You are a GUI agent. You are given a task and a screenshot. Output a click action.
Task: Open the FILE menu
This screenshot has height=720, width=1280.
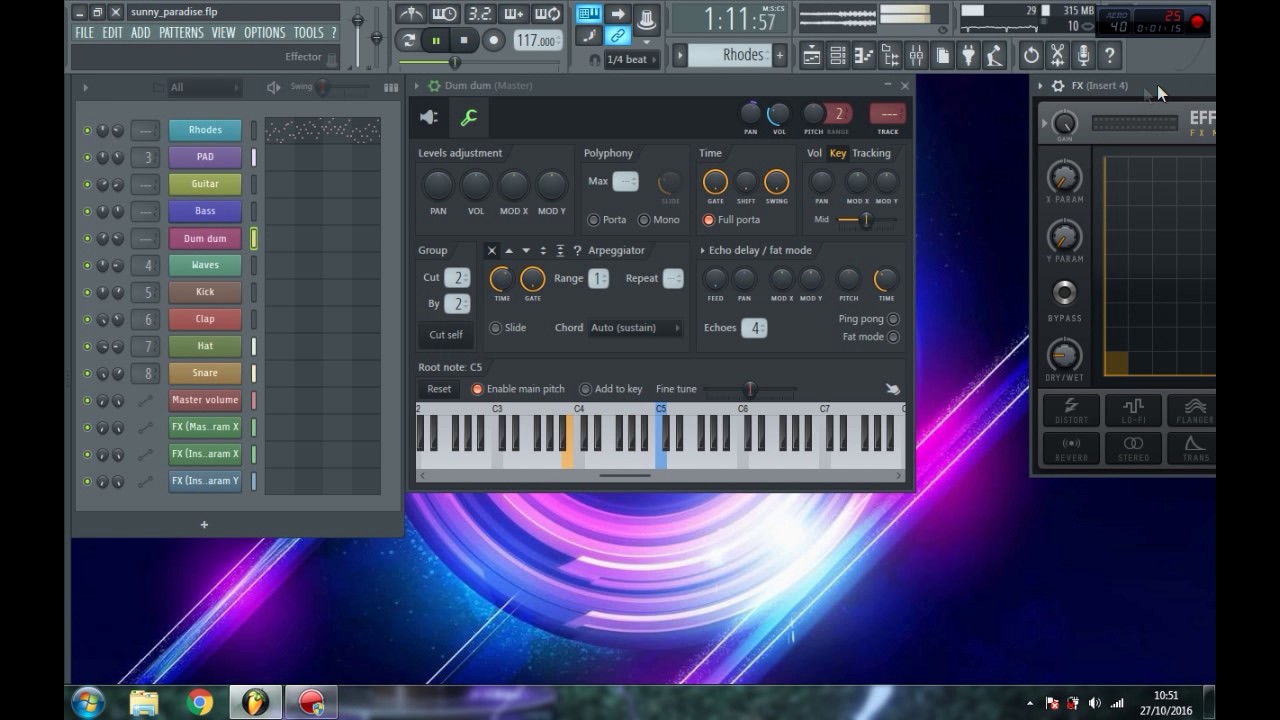[85, 33]
